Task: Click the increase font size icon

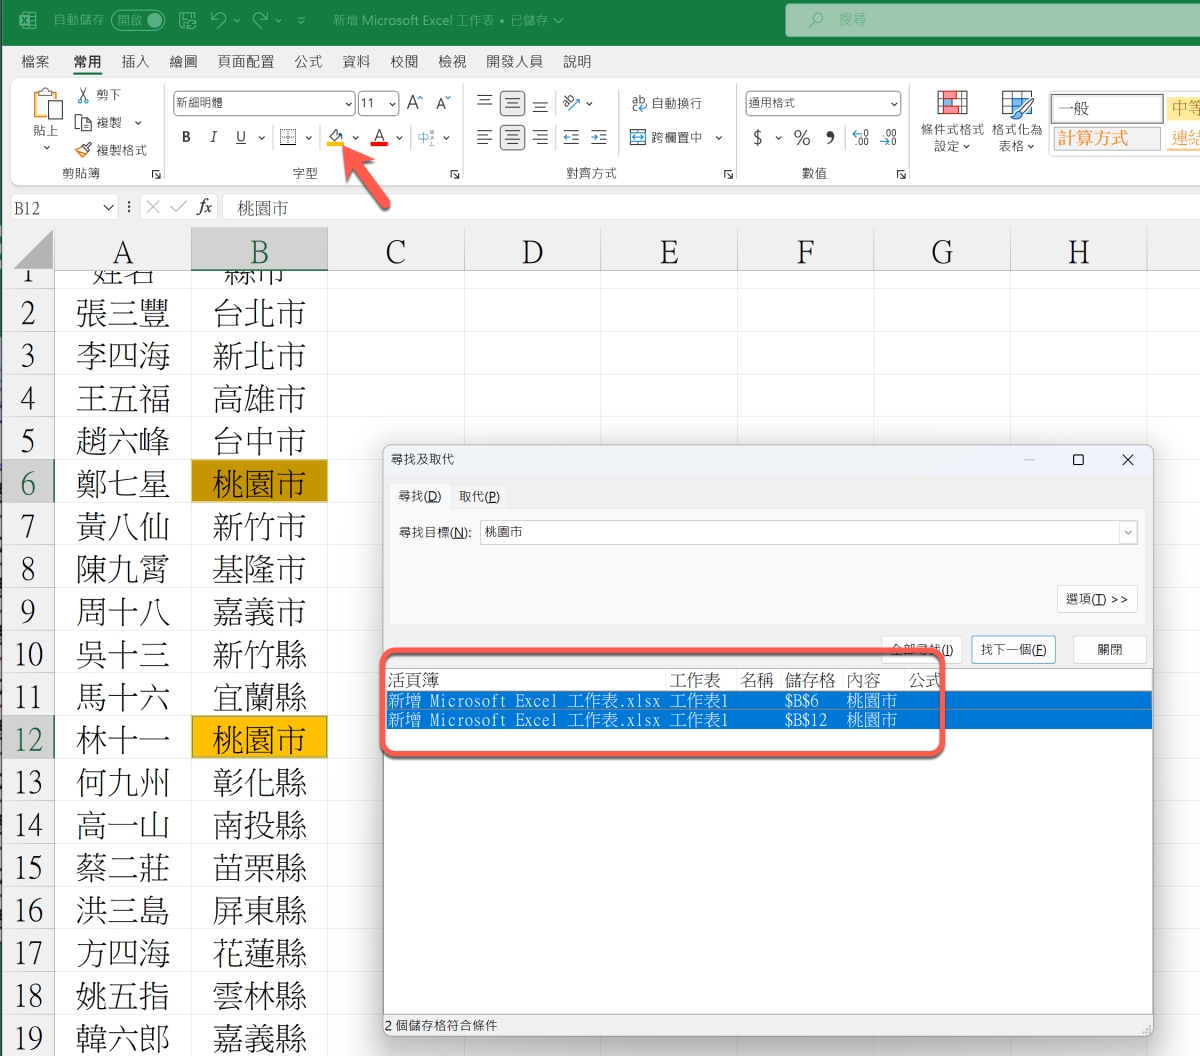Action: tap(415, 103)
